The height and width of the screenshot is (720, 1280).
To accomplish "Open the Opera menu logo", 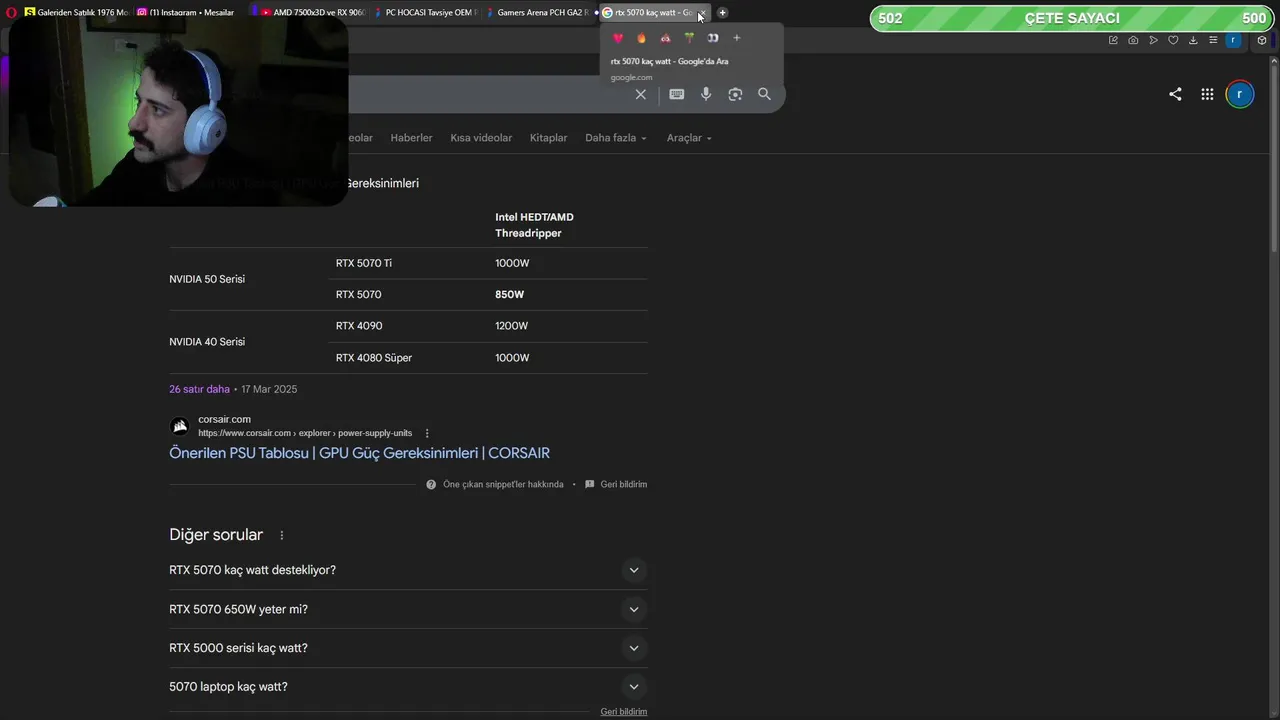I will pyautogui.click(x=11, y=12).
